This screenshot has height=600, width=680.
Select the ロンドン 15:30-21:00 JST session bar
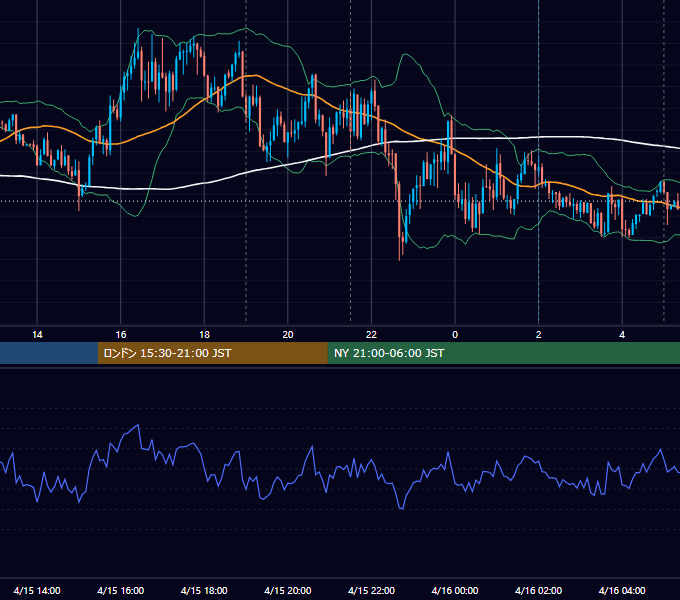[x=212, y=353]
